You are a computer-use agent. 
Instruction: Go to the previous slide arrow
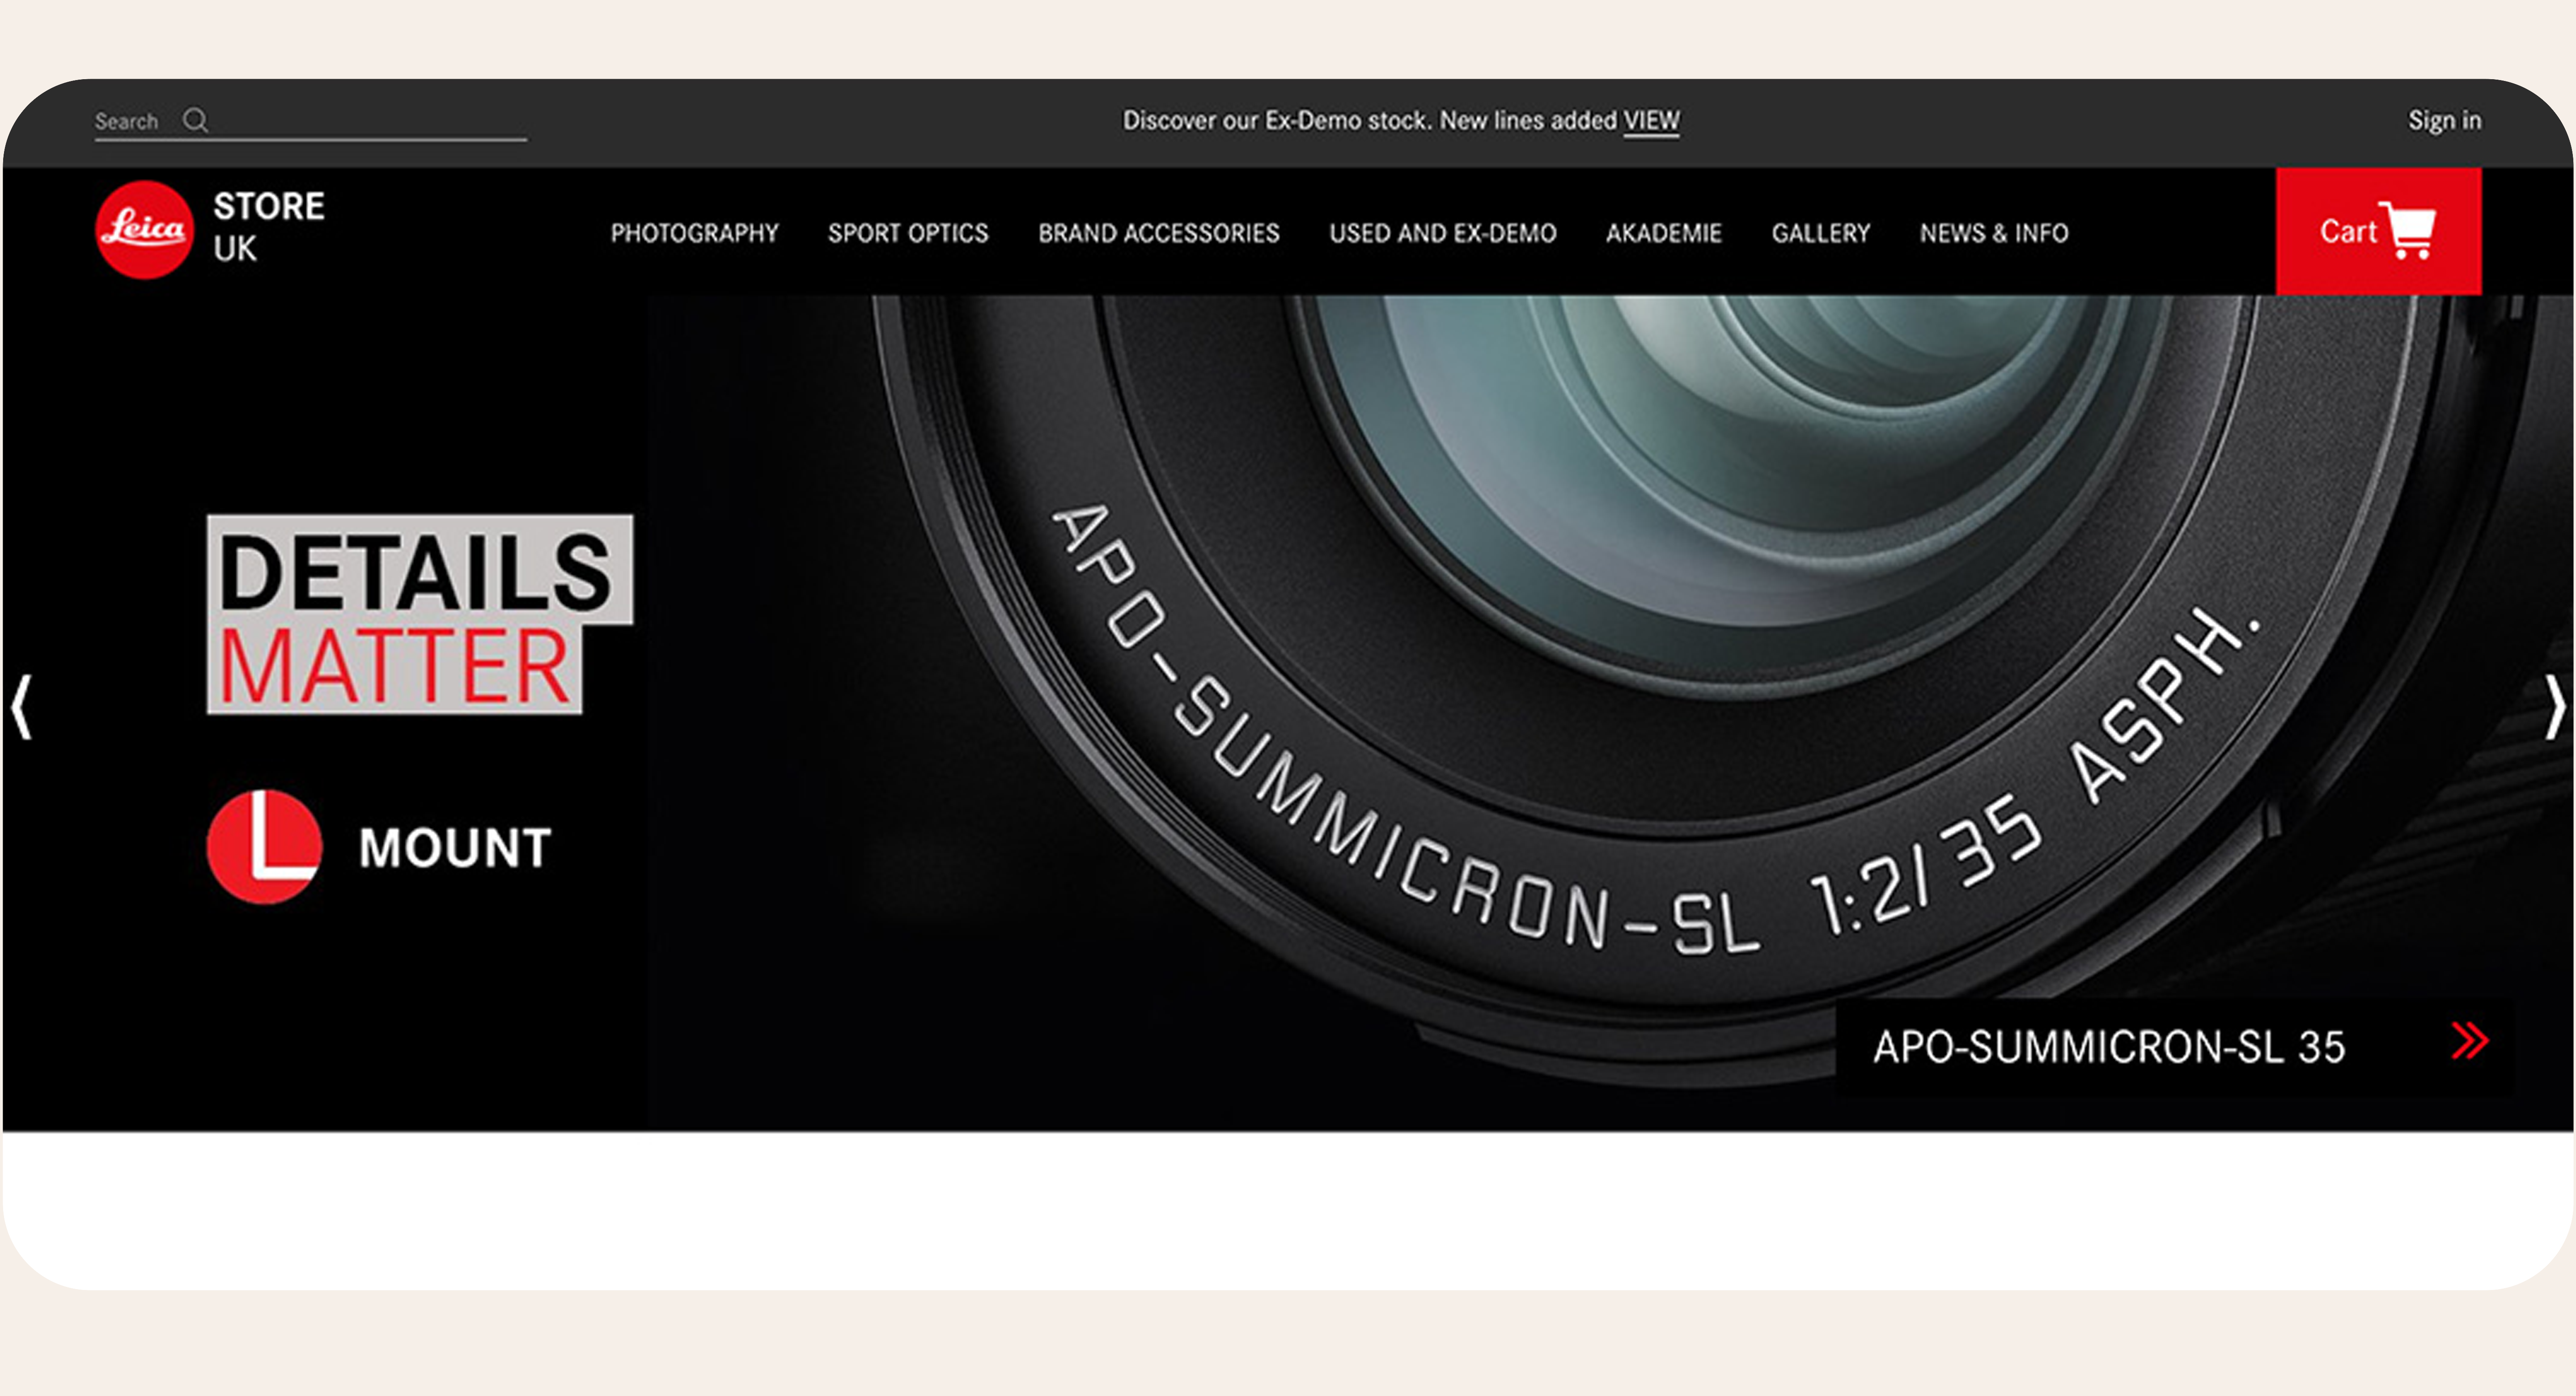tap(22, 707)
